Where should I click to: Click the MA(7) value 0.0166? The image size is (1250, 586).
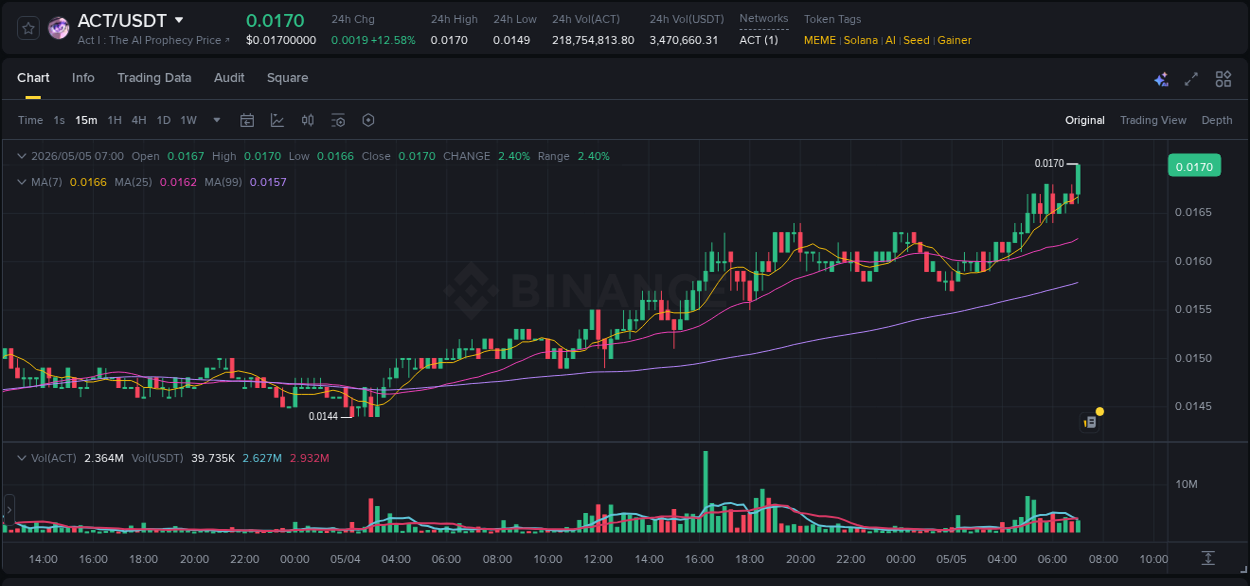point(88,182)
